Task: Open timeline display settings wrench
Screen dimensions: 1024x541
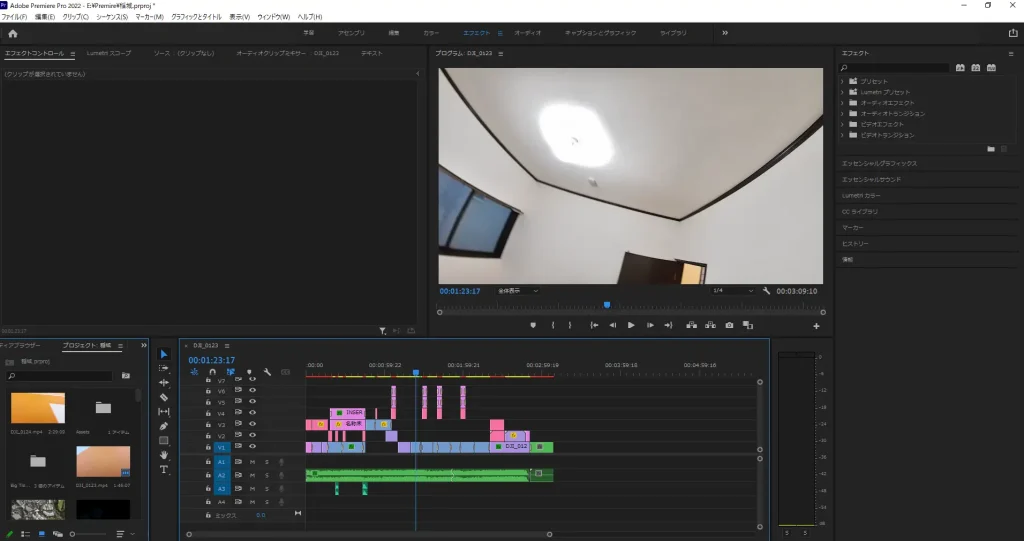Action: point(266,372)
